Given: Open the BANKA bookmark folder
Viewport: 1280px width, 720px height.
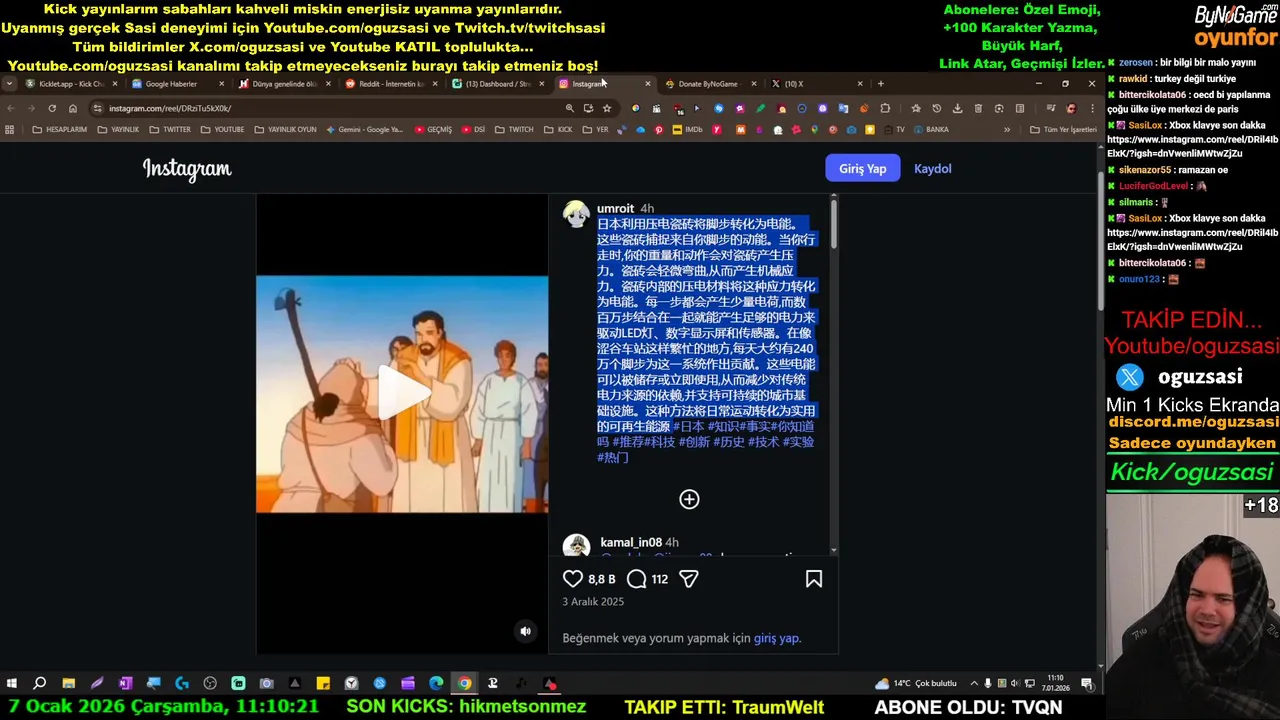Looking at the screenshot, I should tap(930, 129).
